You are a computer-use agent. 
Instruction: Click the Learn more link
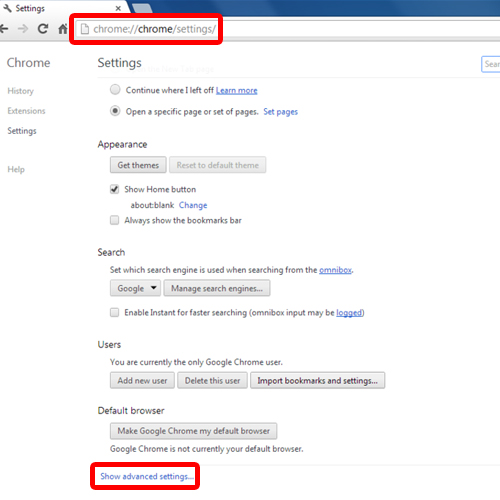click(x=237, y=90)
